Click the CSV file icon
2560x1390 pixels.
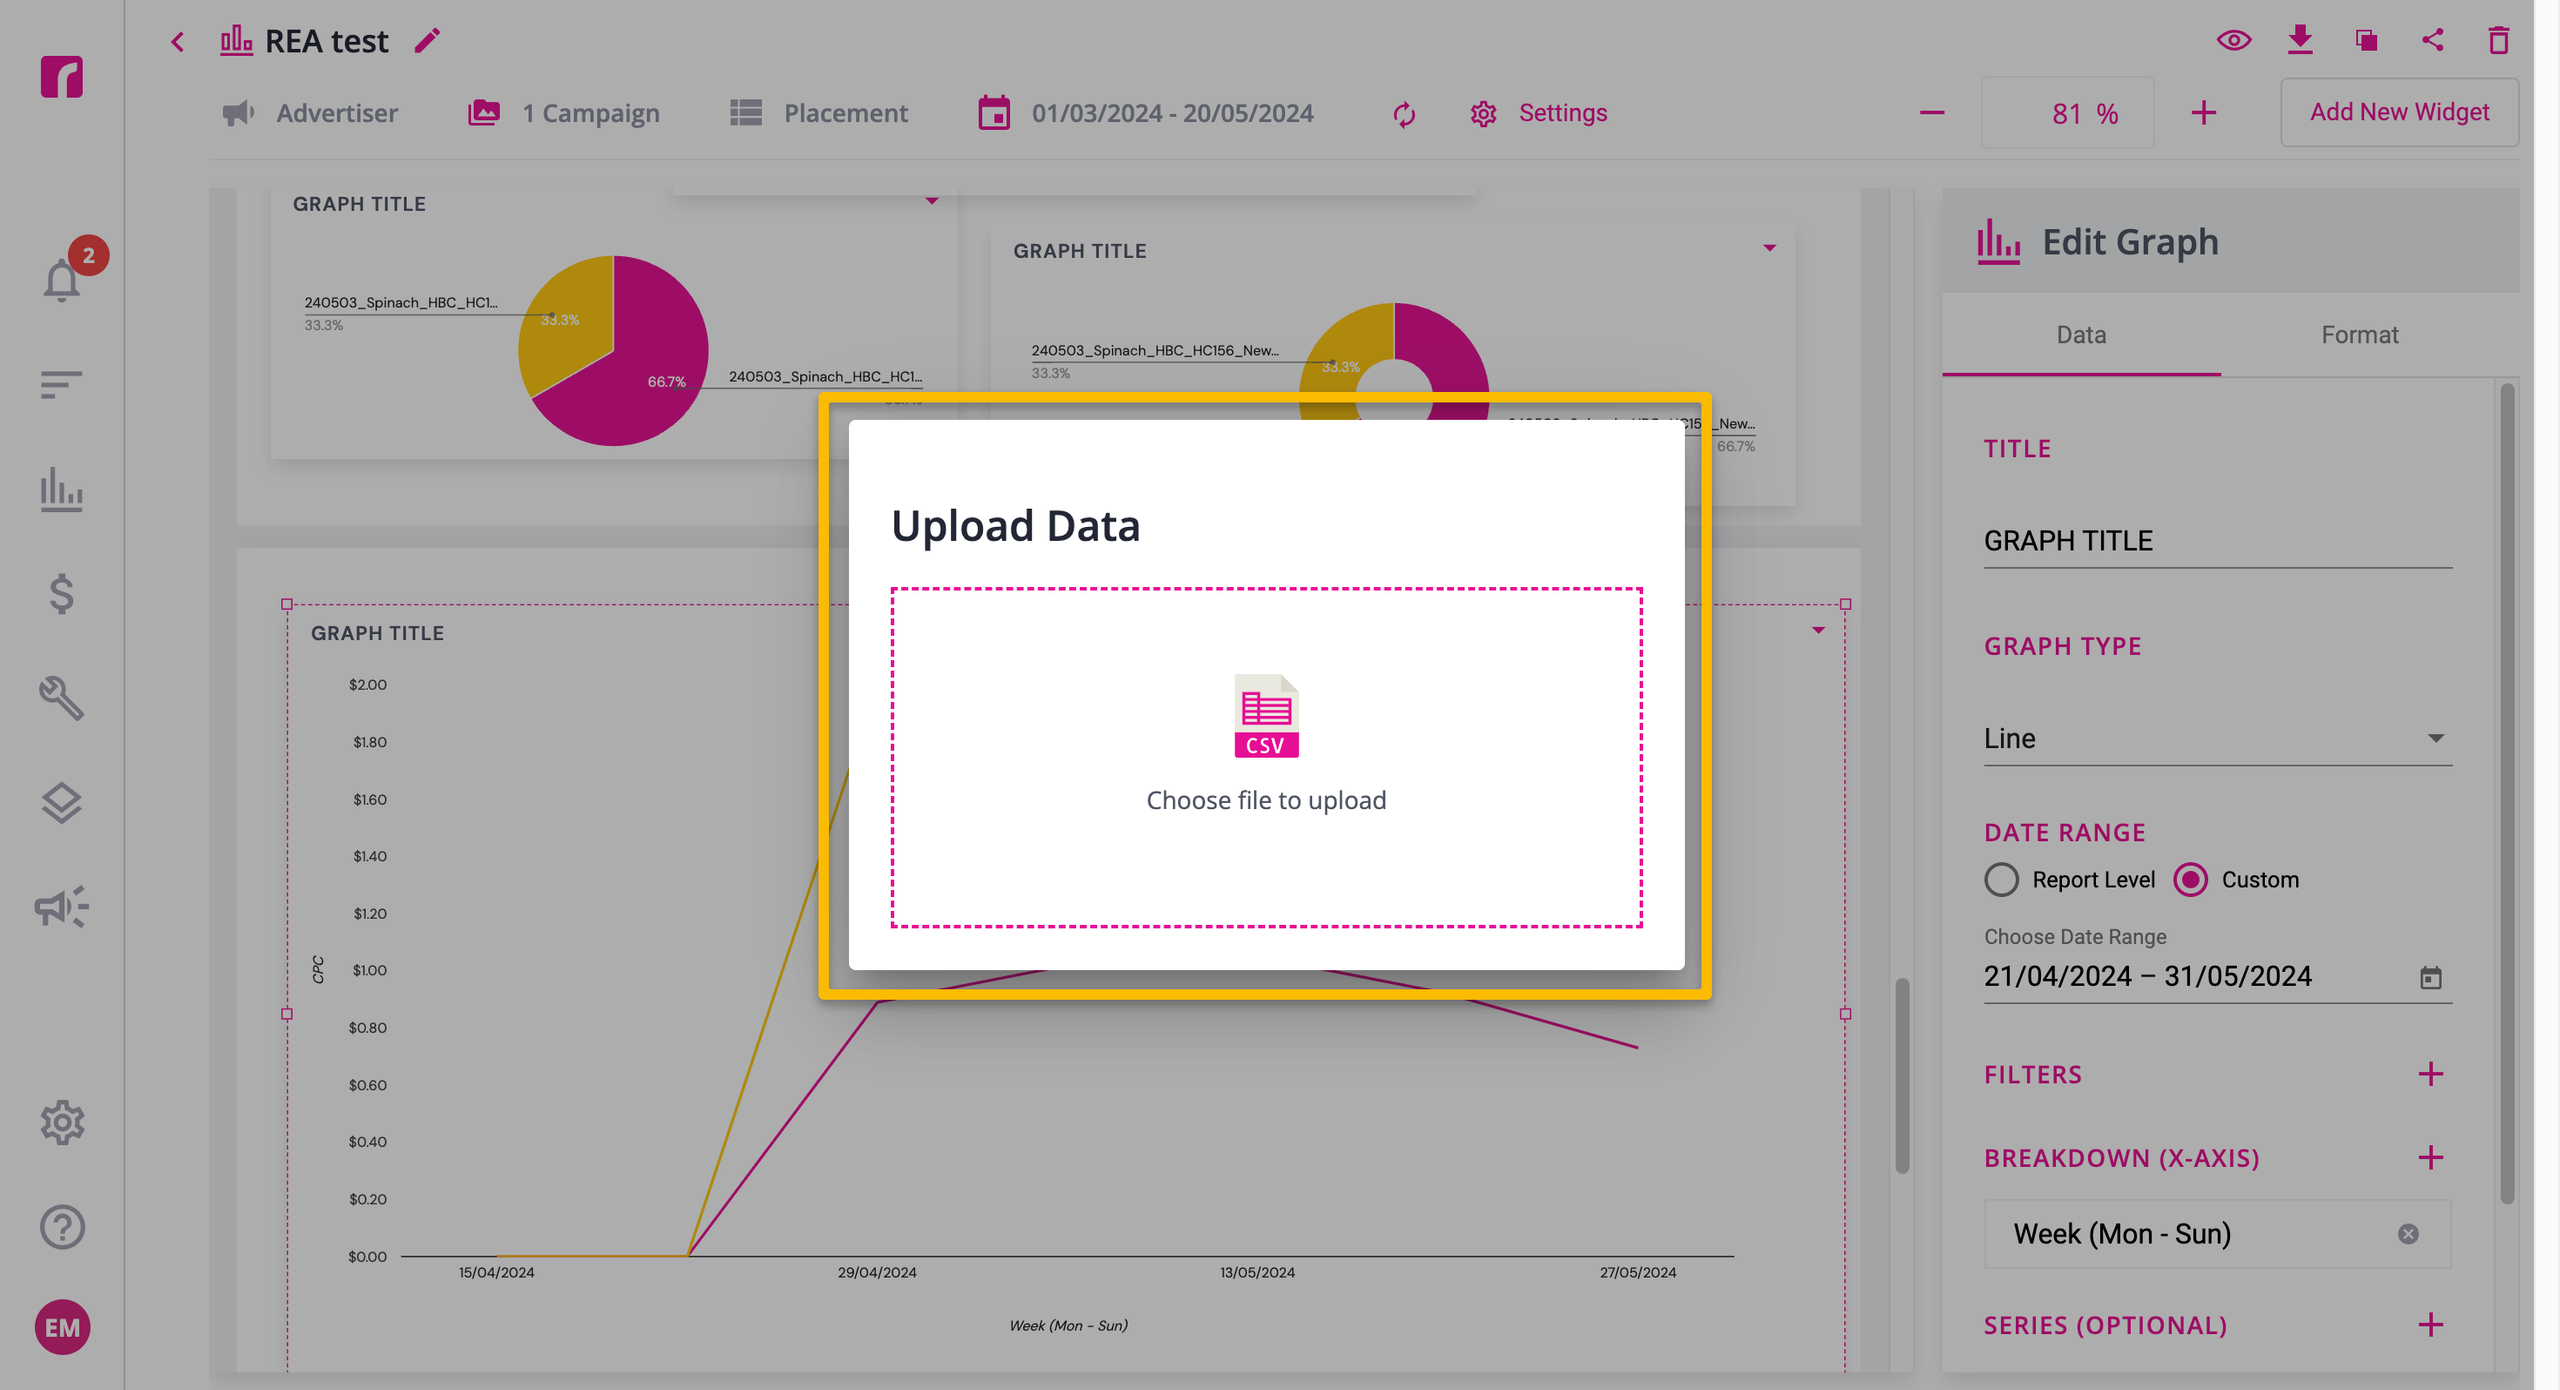pos(1266,716)
